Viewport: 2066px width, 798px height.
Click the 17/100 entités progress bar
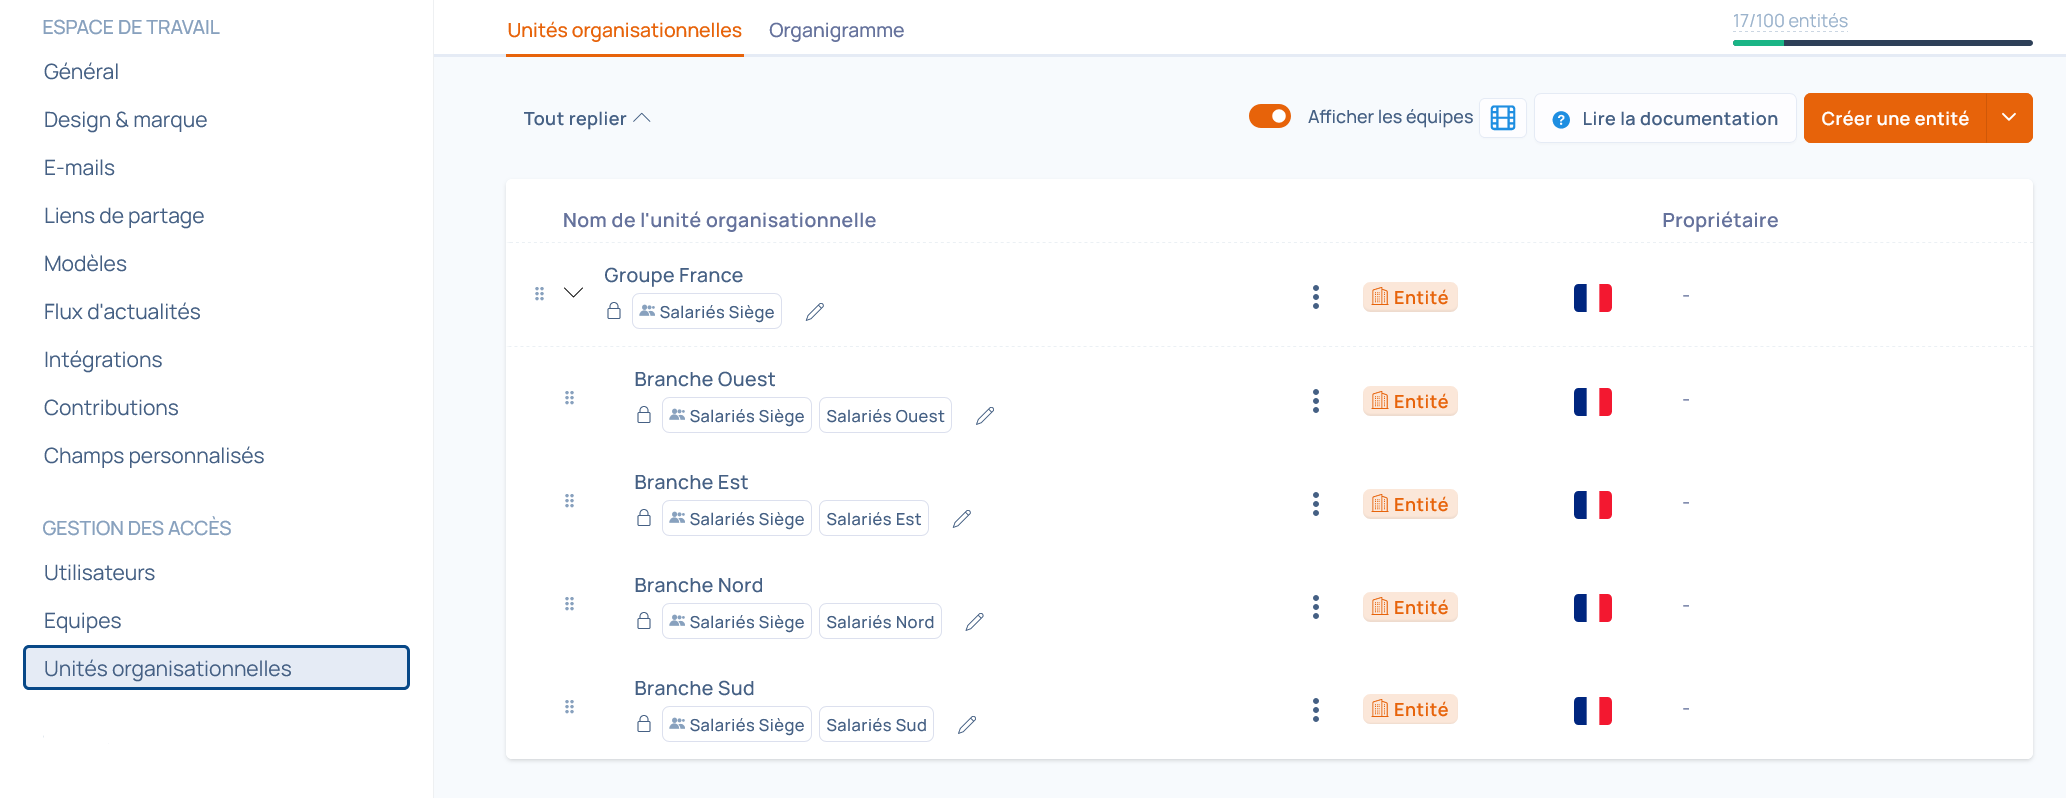click(x=1882, y=42)
